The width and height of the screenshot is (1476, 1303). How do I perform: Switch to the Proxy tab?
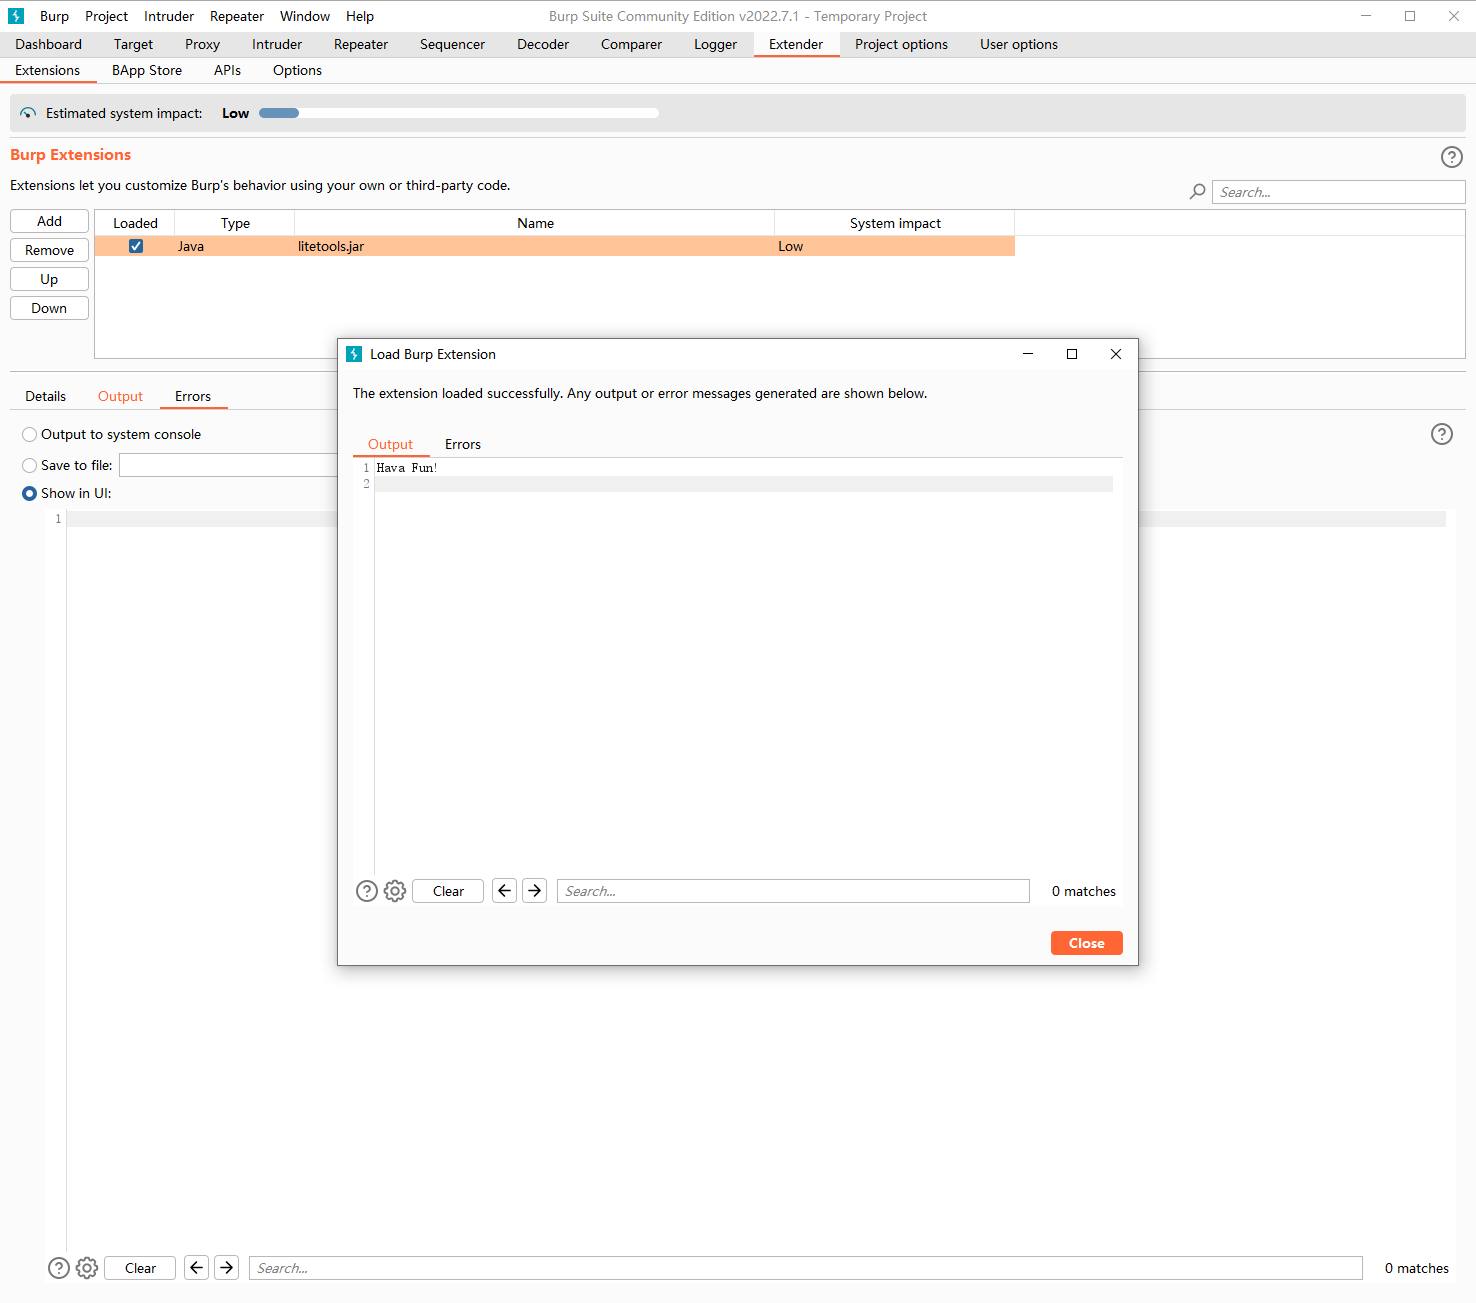coord(202,44)
